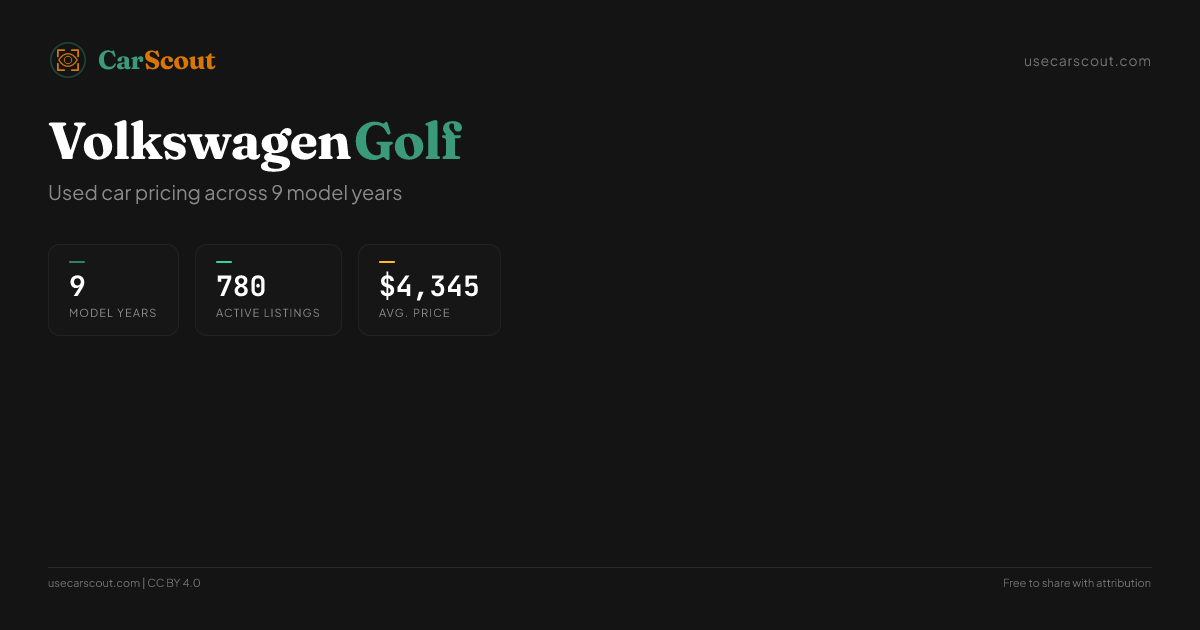1200x630 pixels.
Task: Click the yellow accent bar above price
Action: (387, 262)
